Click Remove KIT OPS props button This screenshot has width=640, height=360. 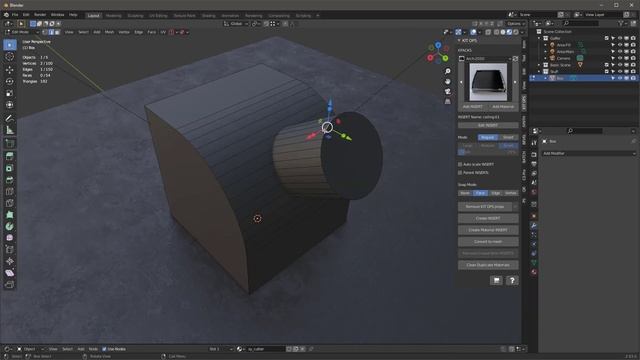[x=485, y=207]
